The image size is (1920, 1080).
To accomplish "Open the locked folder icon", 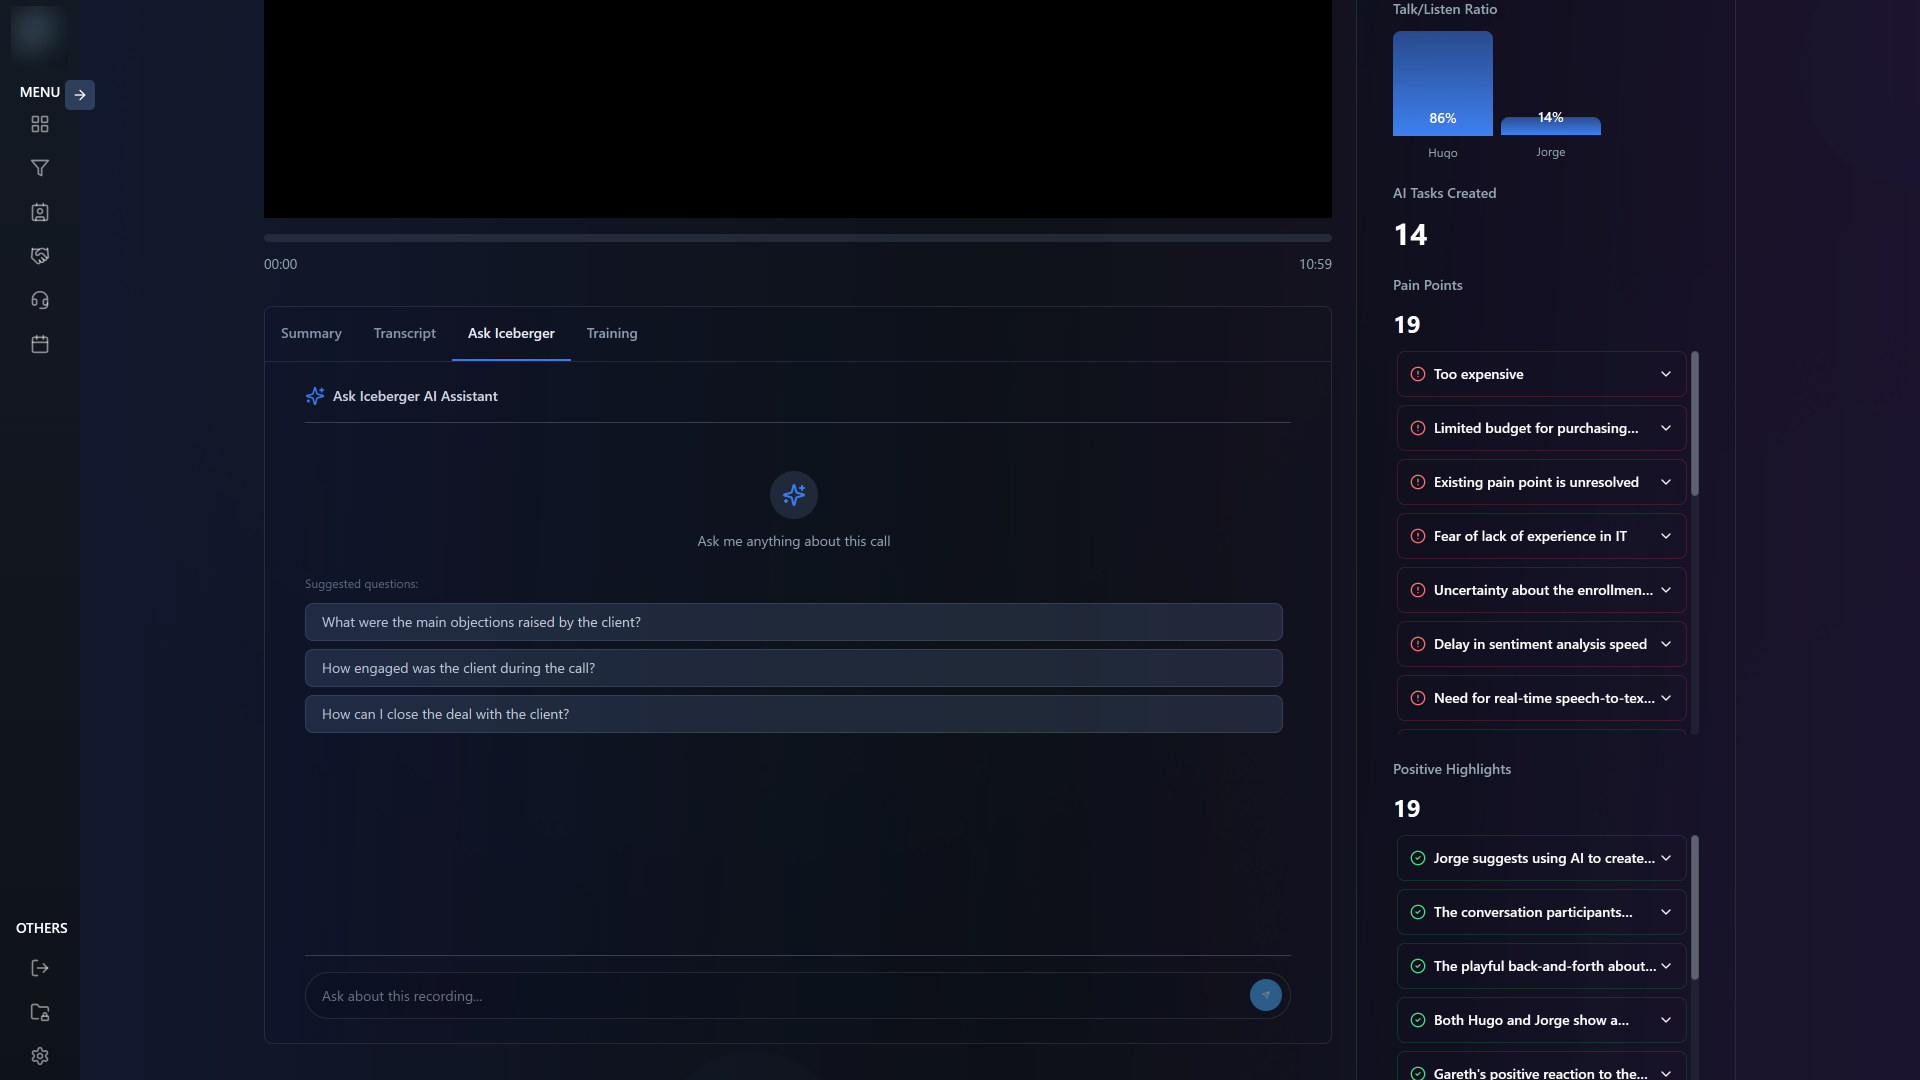I will tap(40, 1012).
